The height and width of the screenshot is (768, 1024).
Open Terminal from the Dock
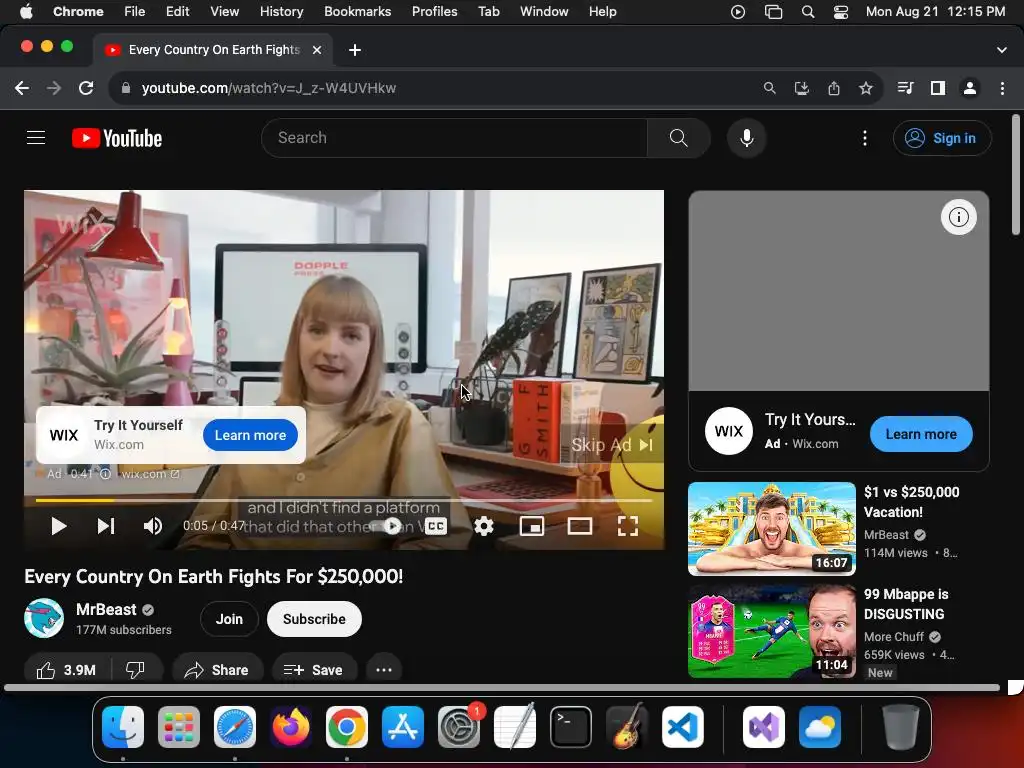pyautogui.click(x=571, y=727)
